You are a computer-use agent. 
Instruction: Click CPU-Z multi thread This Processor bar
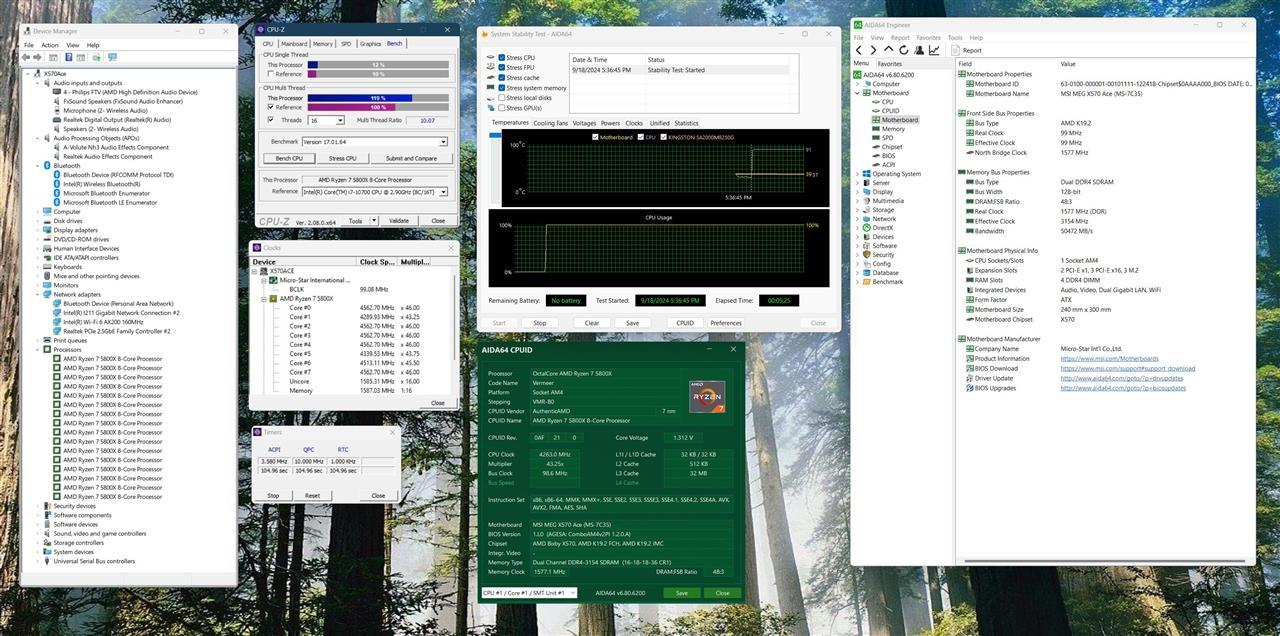[378, 98]
